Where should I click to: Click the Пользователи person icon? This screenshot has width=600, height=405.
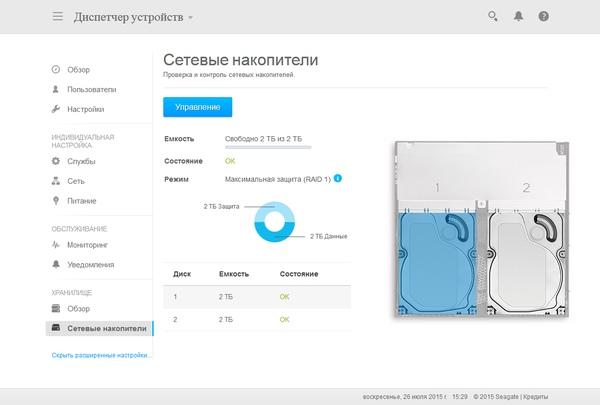(55, 89)
